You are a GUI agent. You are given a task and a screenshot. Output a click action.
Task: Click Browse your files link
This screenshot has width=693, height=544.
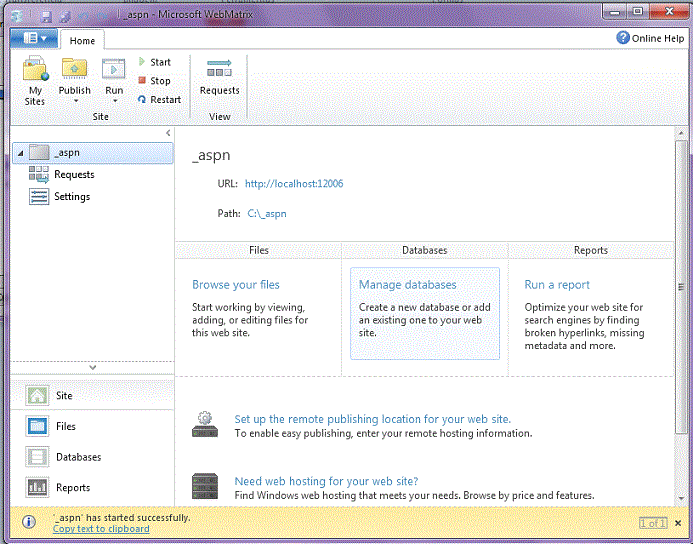coord(236,285)
